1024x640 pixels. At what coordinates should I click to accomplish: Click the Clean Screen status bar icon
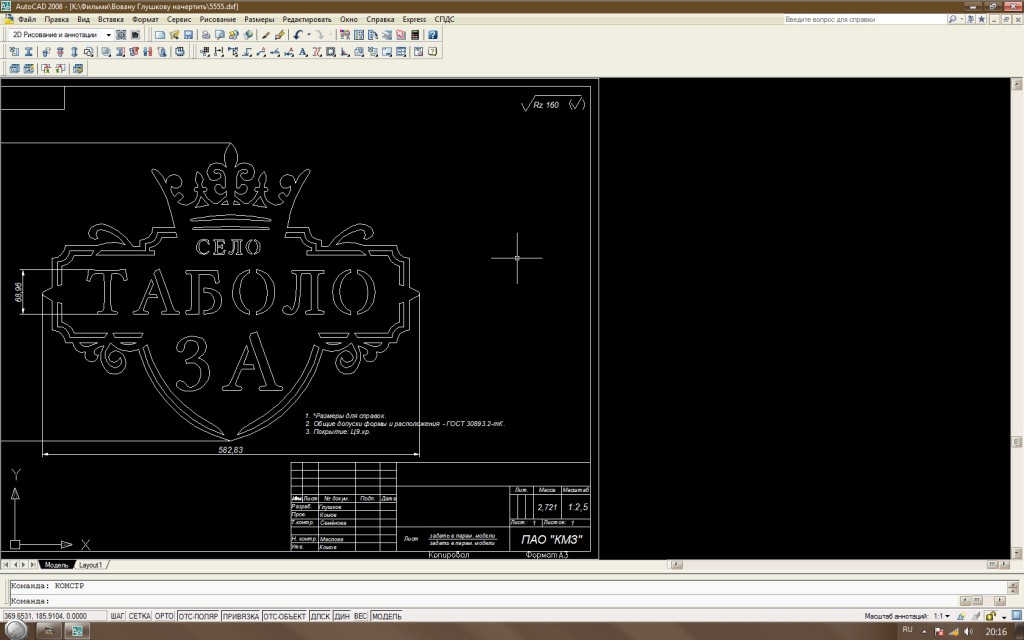(x=1017, y=616)
